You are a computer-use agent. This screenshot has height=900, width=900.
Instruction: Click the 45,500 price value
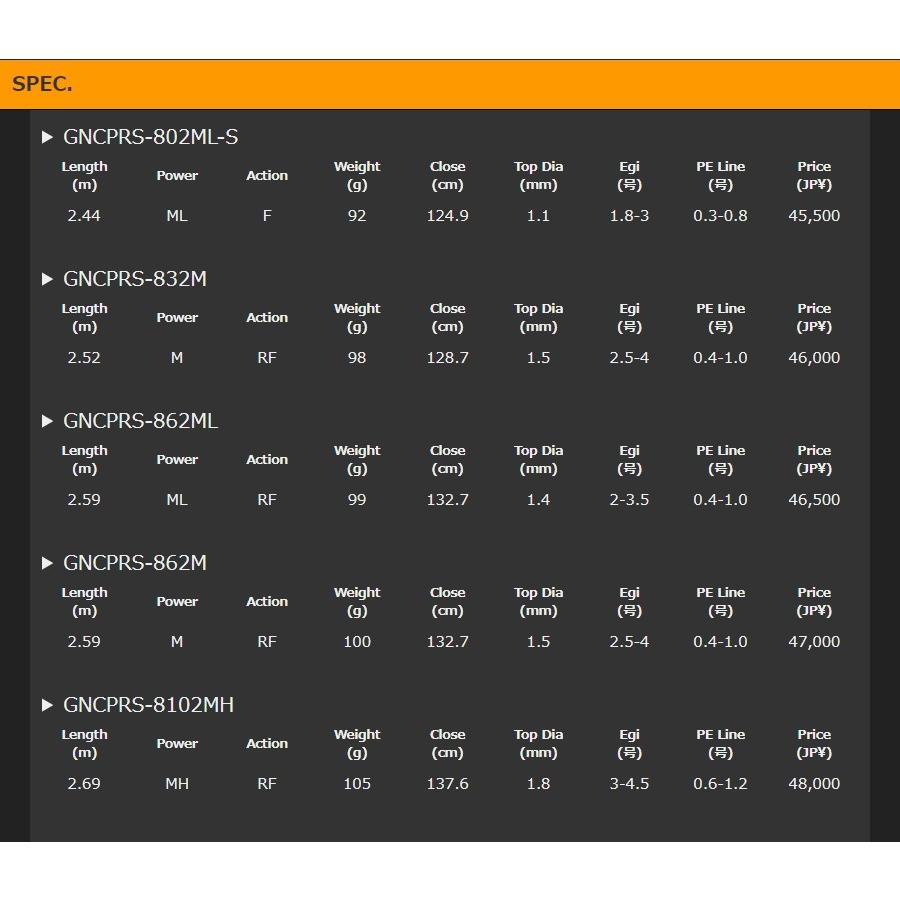(814, 216)
